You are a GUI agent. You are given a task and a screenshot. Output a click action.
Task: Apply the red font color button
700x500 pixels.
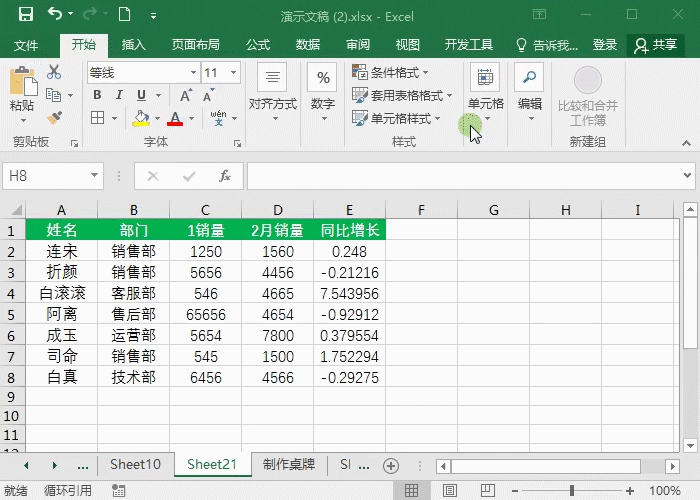[175, 118]
